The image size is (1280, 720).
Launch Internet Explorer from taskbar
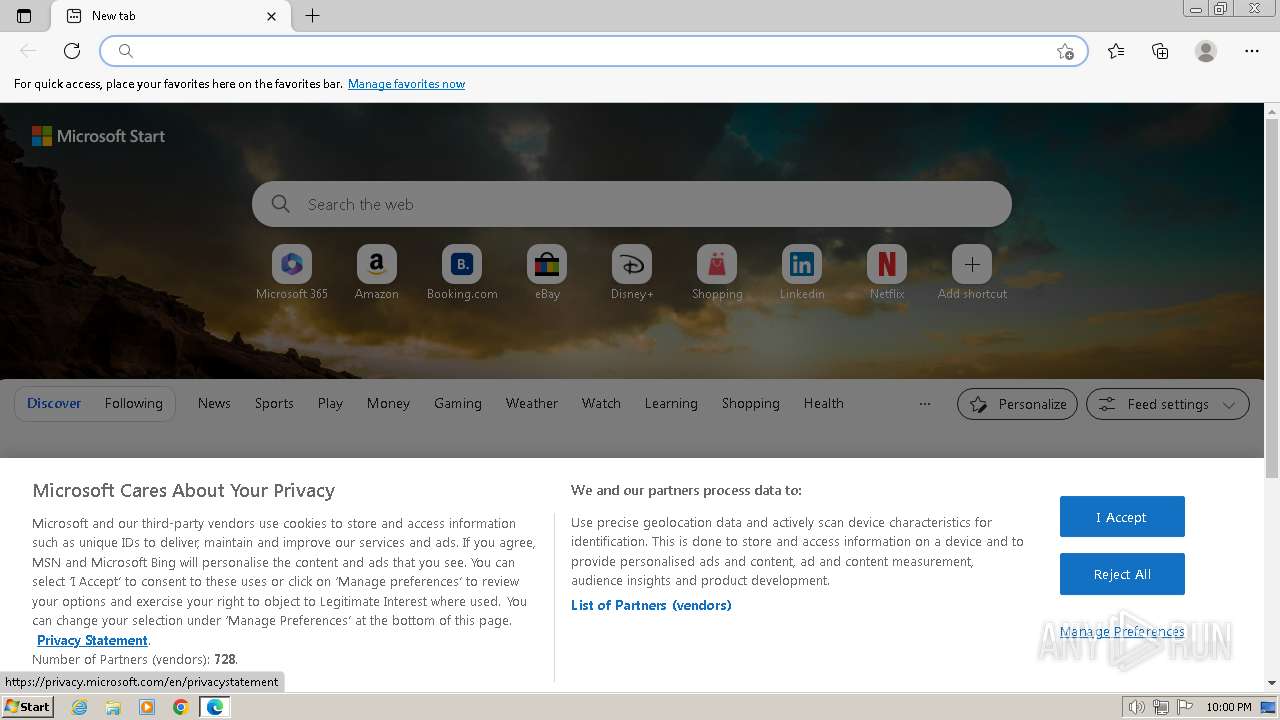point(80,707)
